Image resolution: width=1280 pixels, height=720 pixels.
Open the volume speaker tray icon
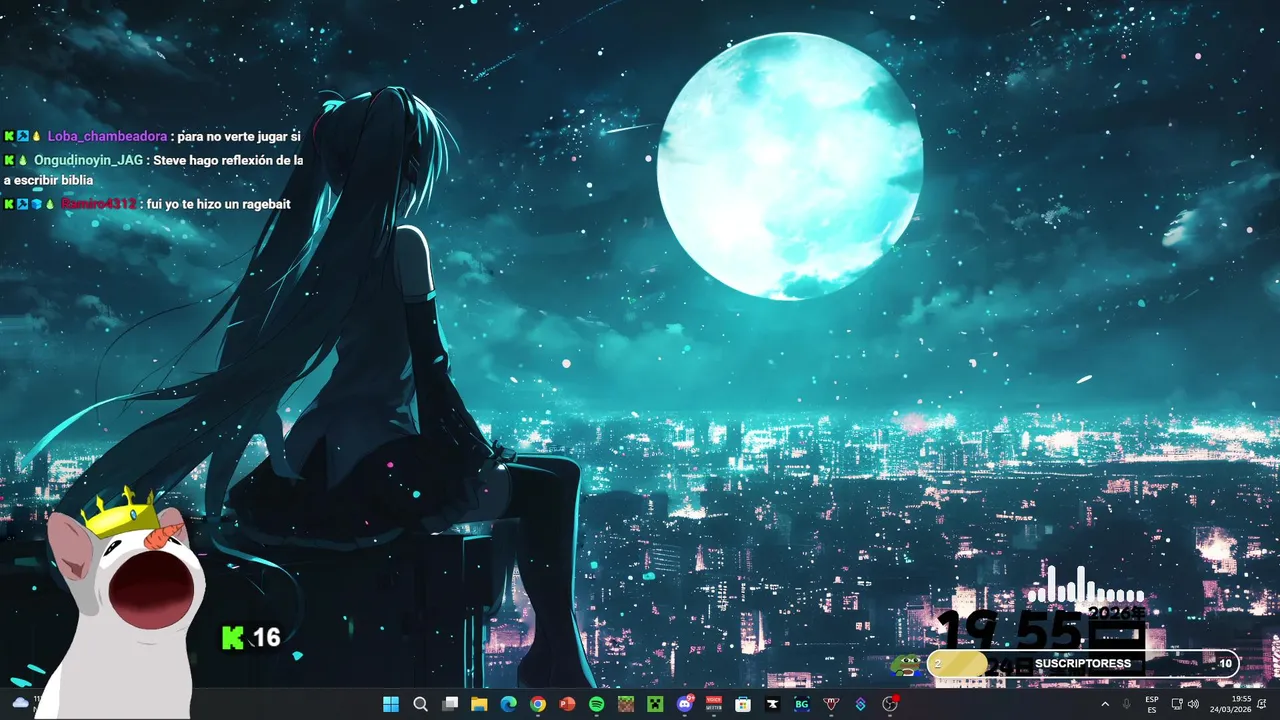coord(1193,704)
